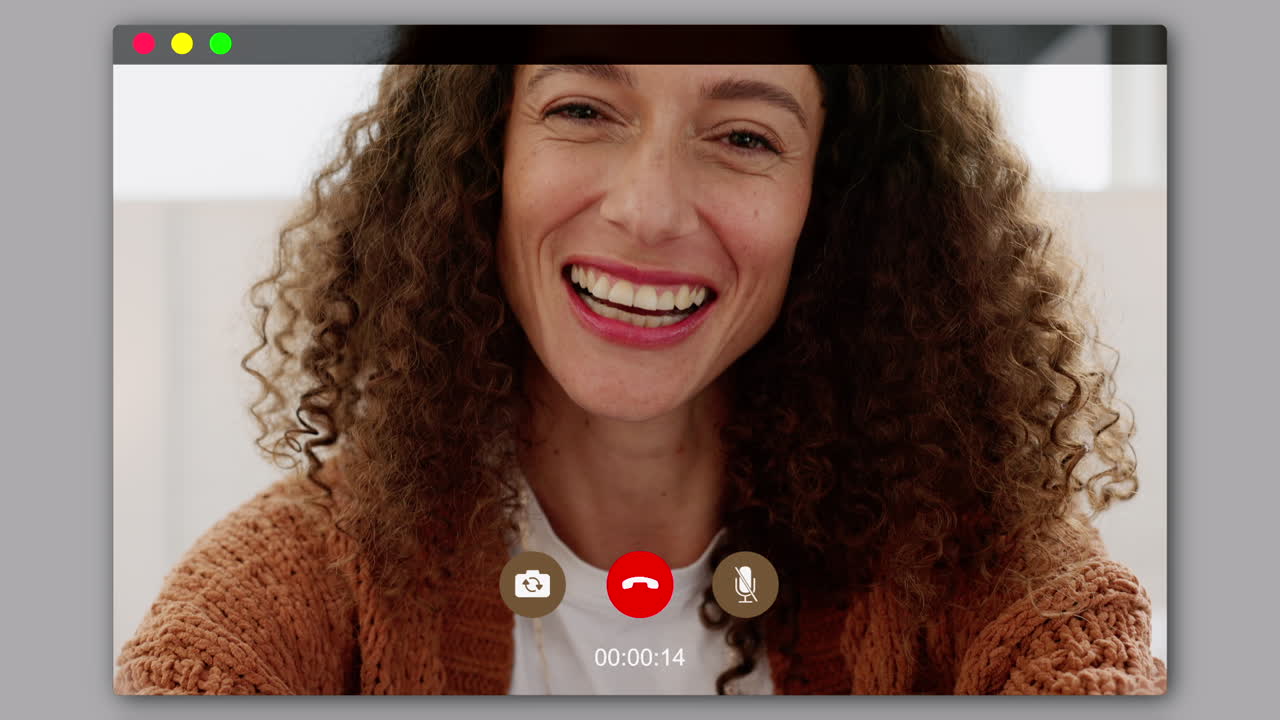Click the yellow minimize circle
The image size is (1280, 720).
coord(182,43)
